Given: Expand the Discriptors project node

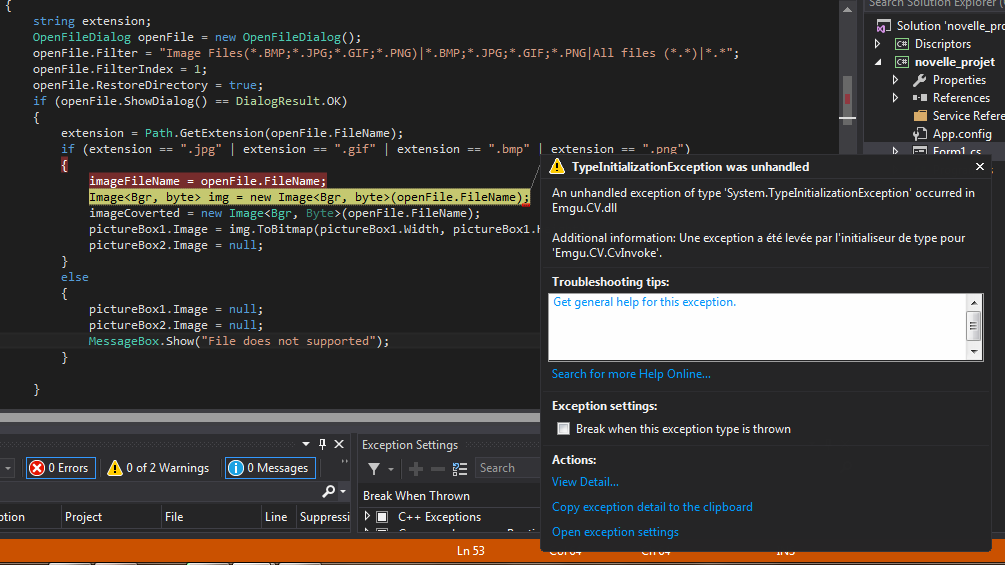Looking at the screenshot, I should pos(878,44).
